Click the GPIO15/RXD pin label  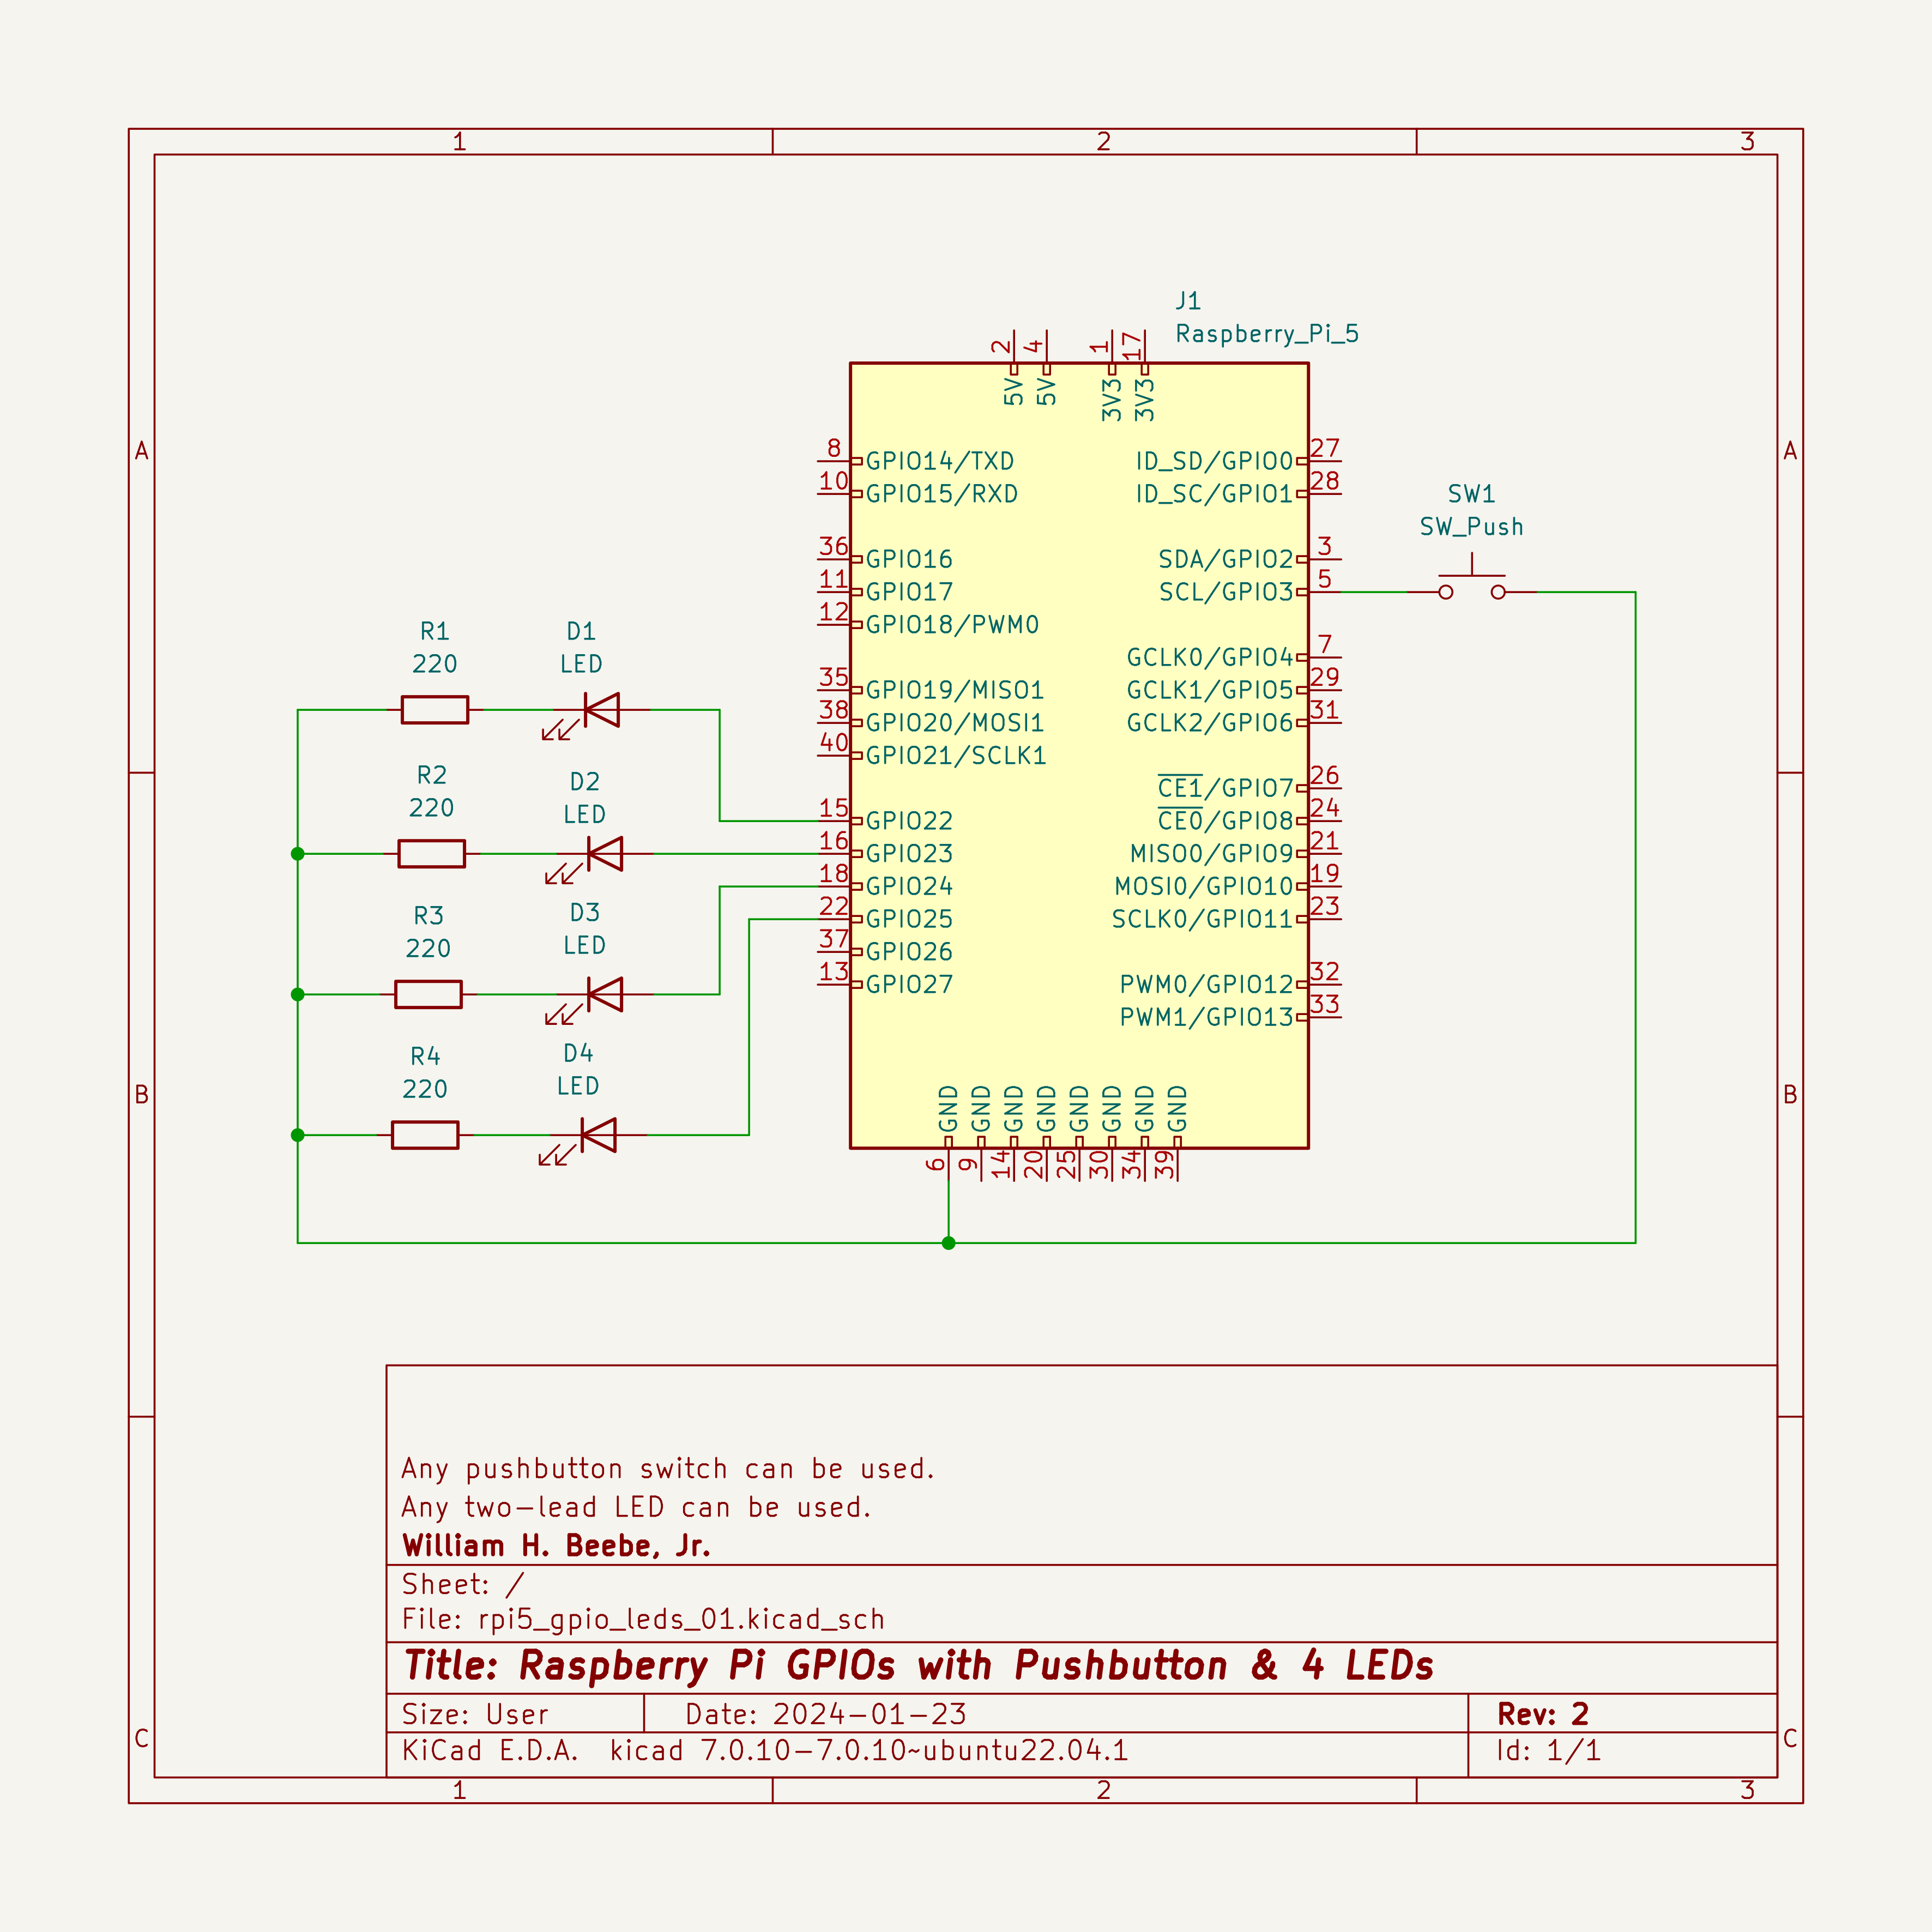tap(942, 494)
